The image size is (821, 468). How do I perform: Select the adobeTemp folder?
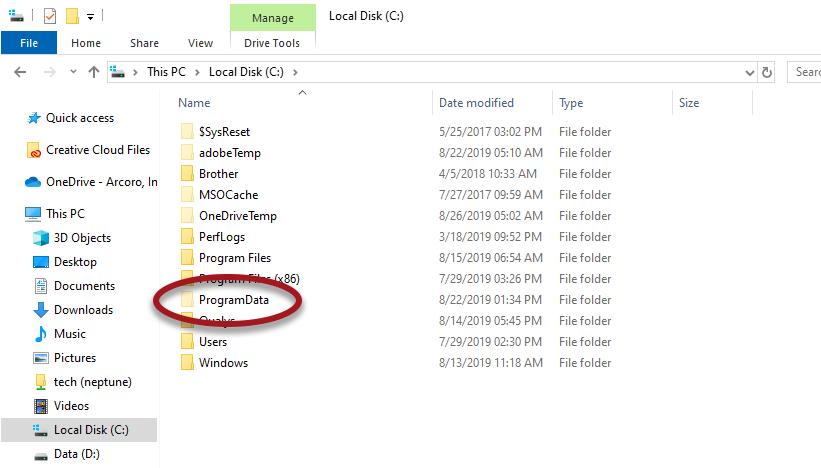click(x=230, y=153)
